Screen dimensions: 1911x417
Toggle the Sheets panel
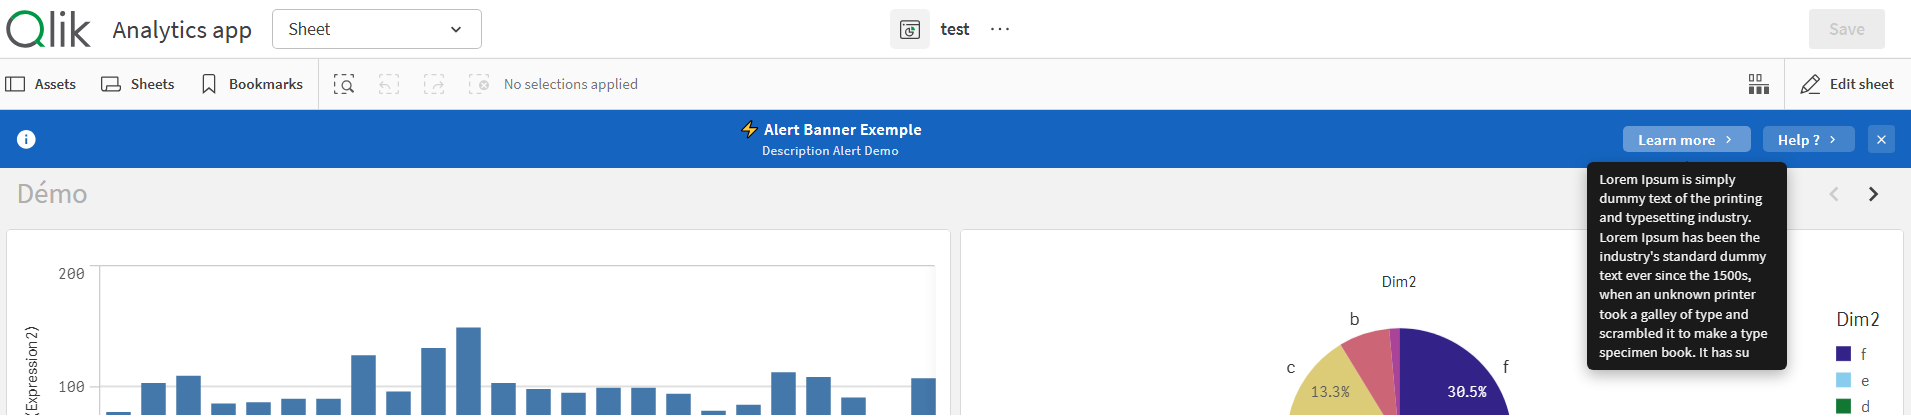coord(138,85)
